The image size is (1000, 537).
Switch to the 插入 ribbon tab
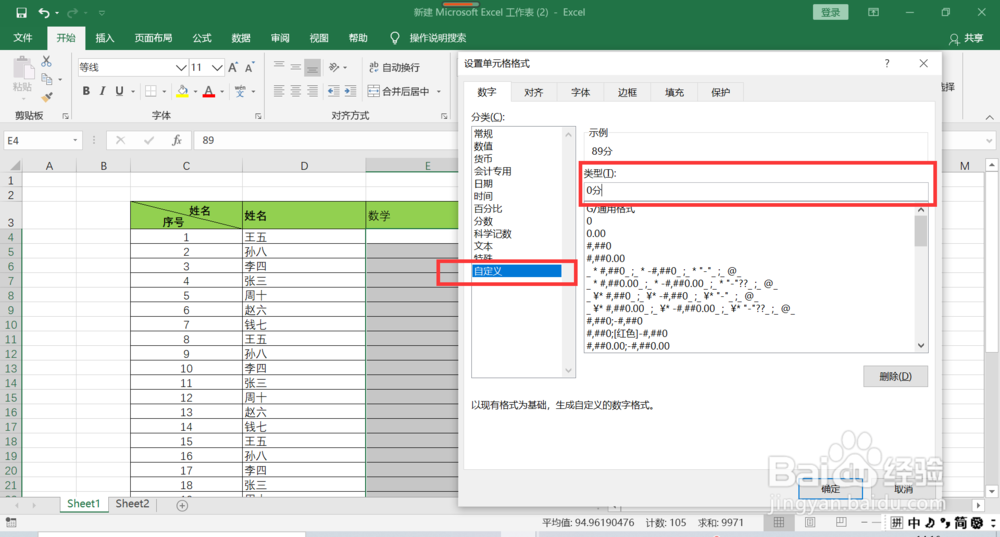(105, 38)
